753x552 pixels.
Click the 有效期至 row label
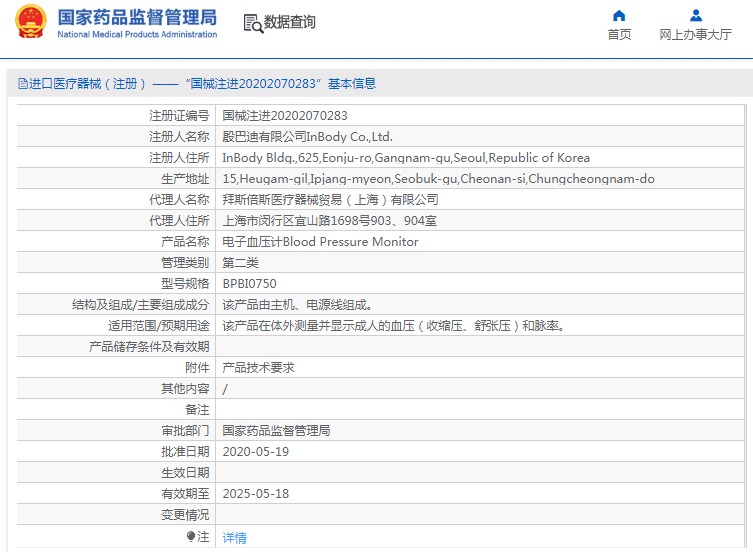tap(185, 494)
